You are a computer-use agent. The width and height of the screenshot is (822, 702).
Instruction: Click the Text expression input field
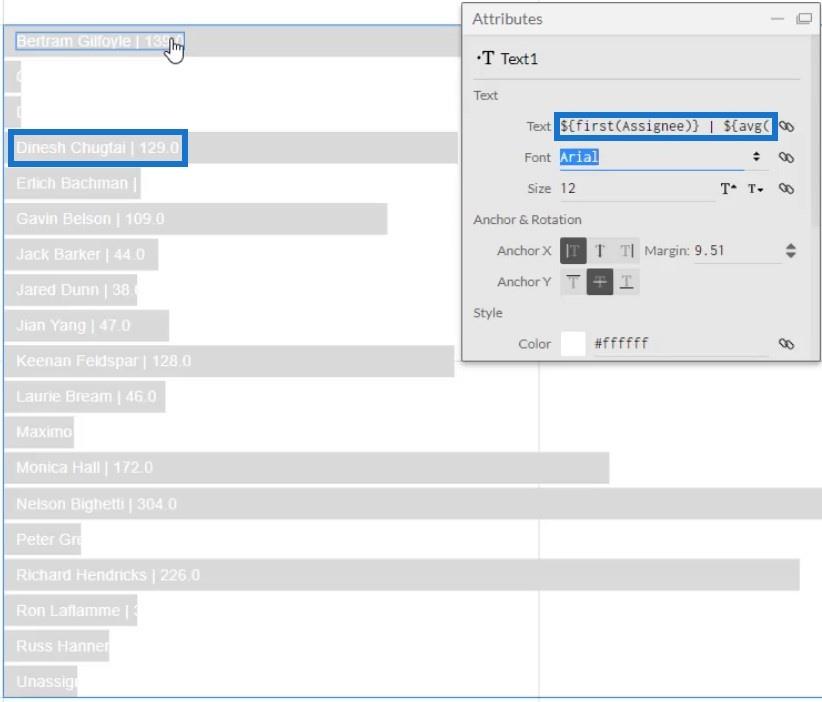pos(665,126)
